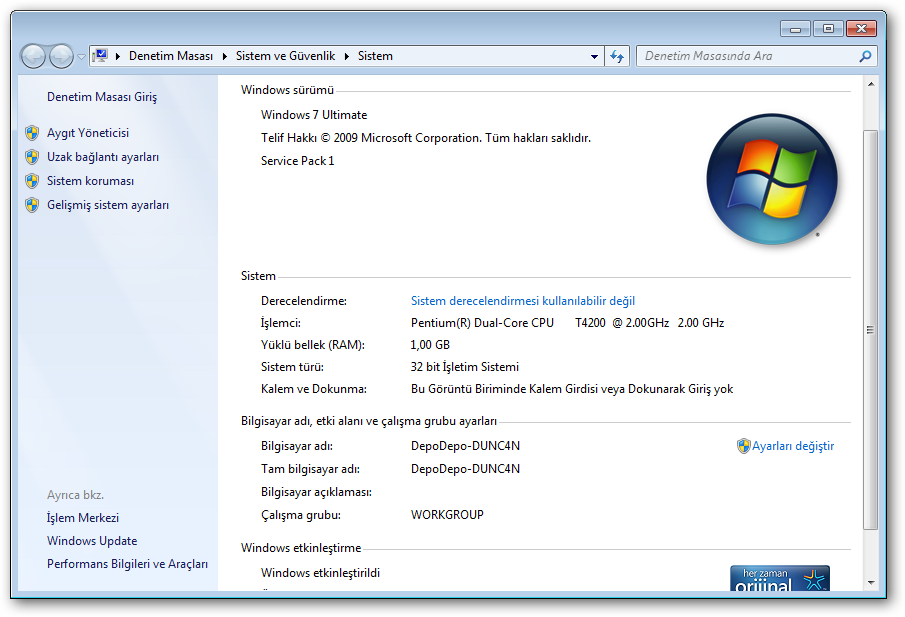Click computer name DepoDepo-DUNC4N beside Bilgisayar adı
The width and height of the screenshot is (905, 617).
pyautogui.click(x=465, y=446)
